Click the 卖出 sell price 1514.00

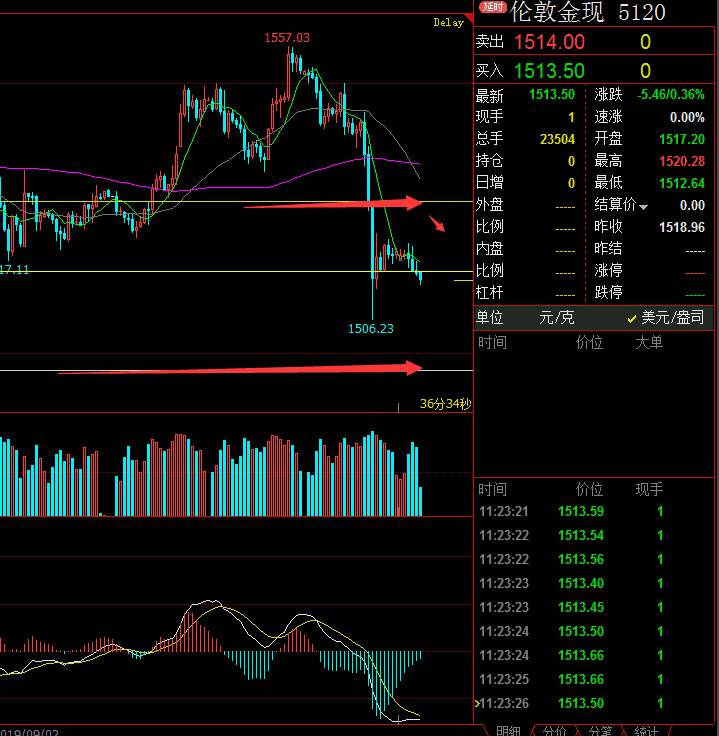549,42
